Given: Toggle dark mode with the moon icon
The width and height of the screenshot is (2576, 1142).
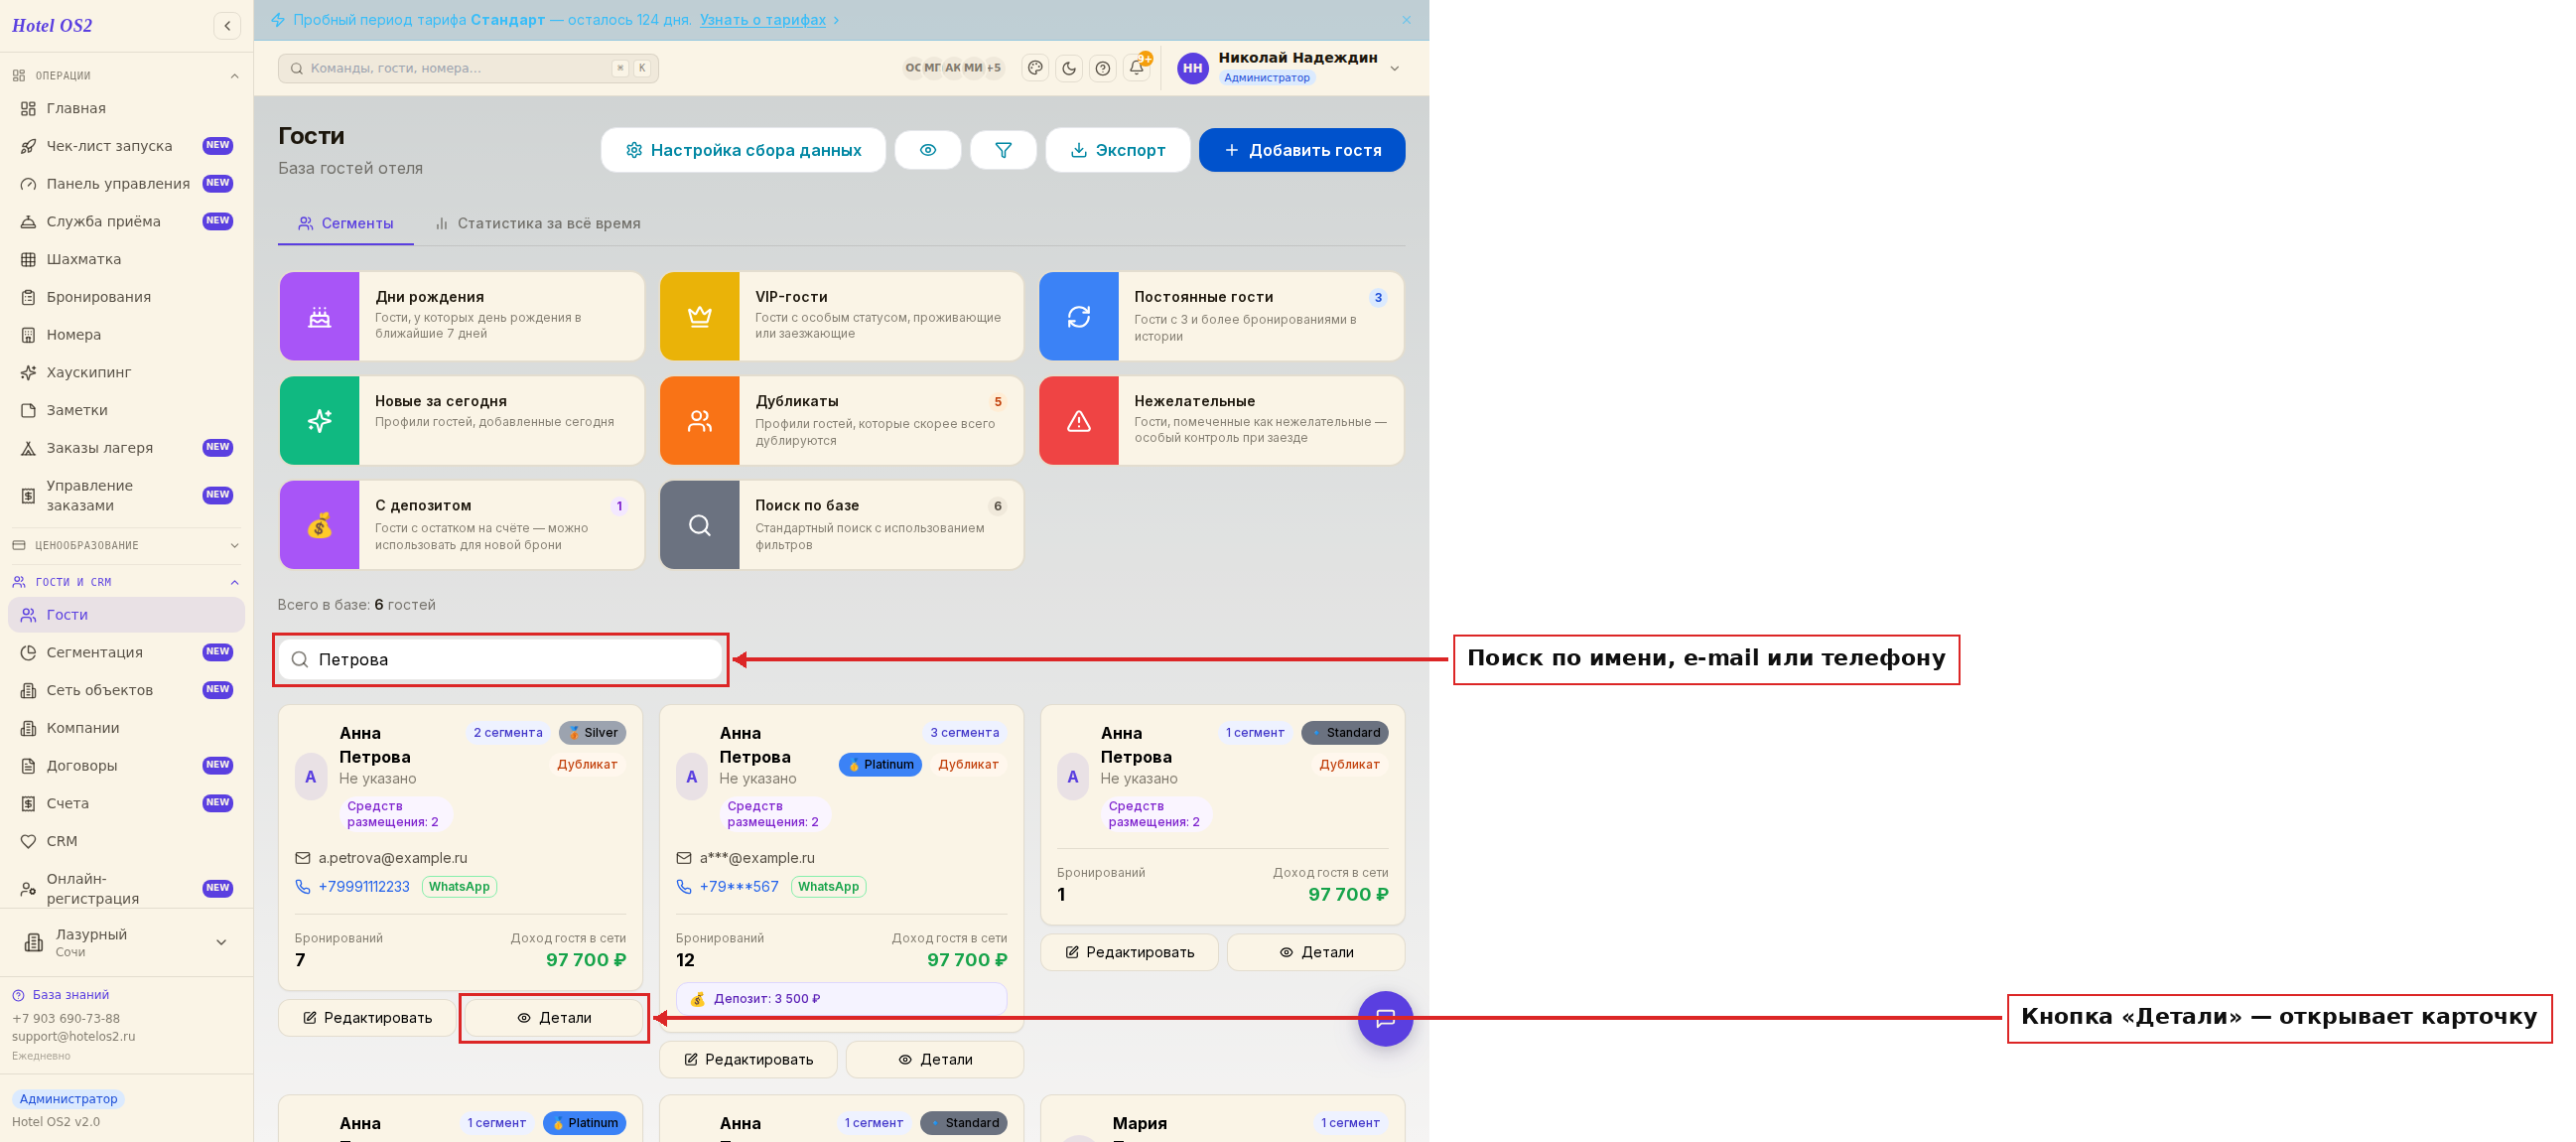Looking at the screenshot, I should click(1069, 68).
